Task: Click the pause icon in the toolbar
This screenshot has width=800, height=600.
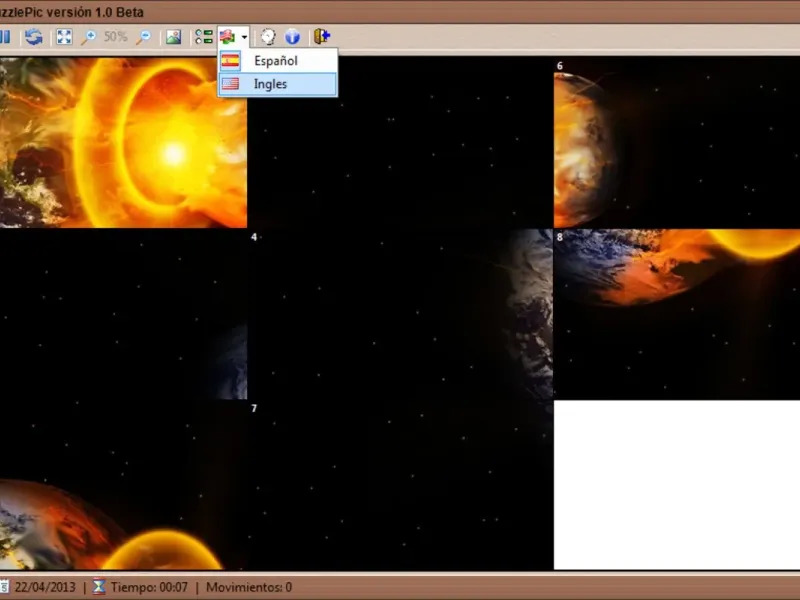Action: coord(5,37)
